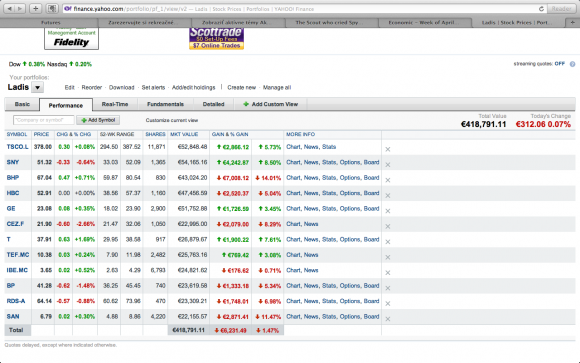Remove SNY row with its X icon
The height and width of the screenshot is (363, 580).
388,165
